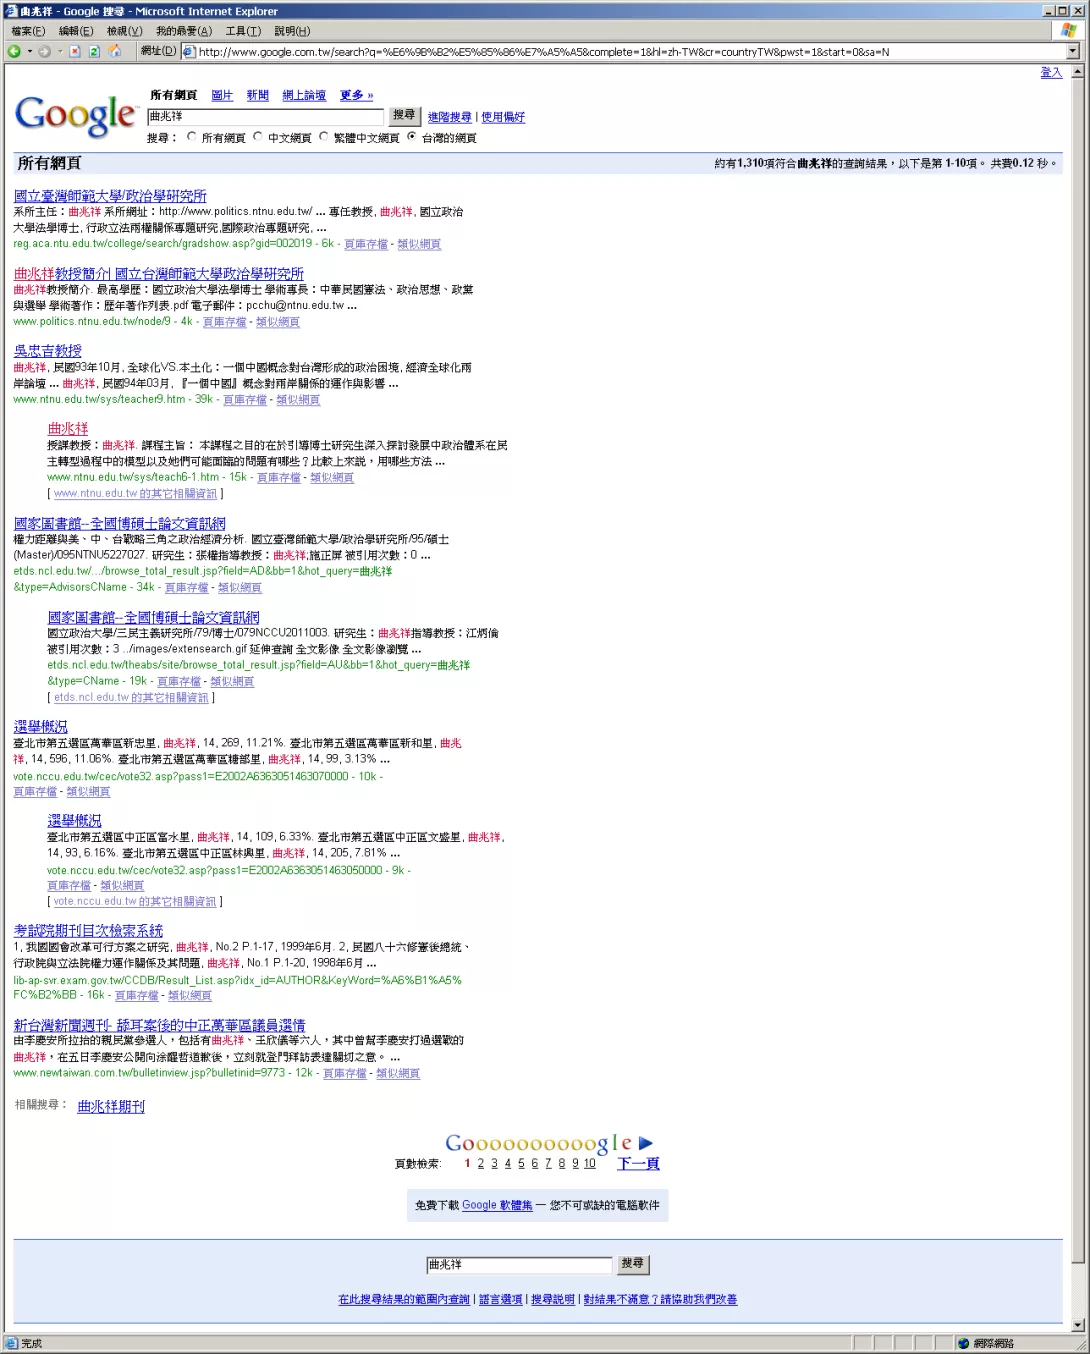Open the 搜尋說明 link

tap(553, 1299)
